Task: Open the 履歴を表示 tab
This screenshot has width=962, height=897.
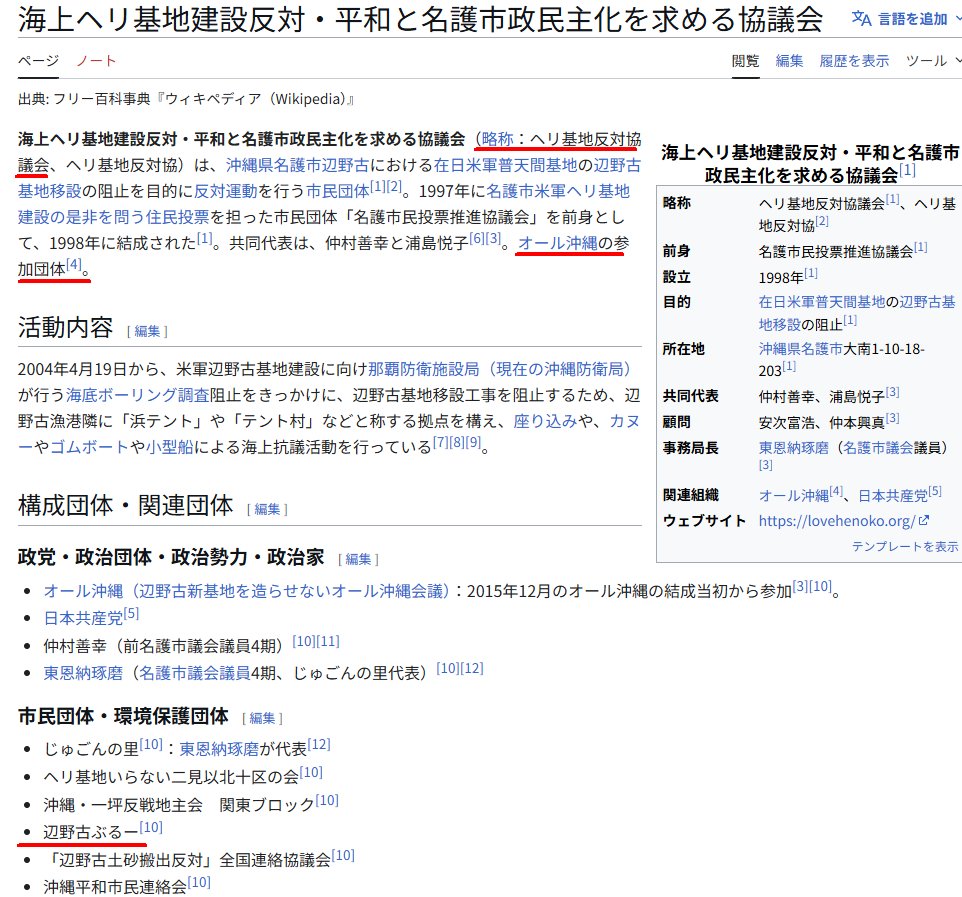Action: [x=854, y=61]
